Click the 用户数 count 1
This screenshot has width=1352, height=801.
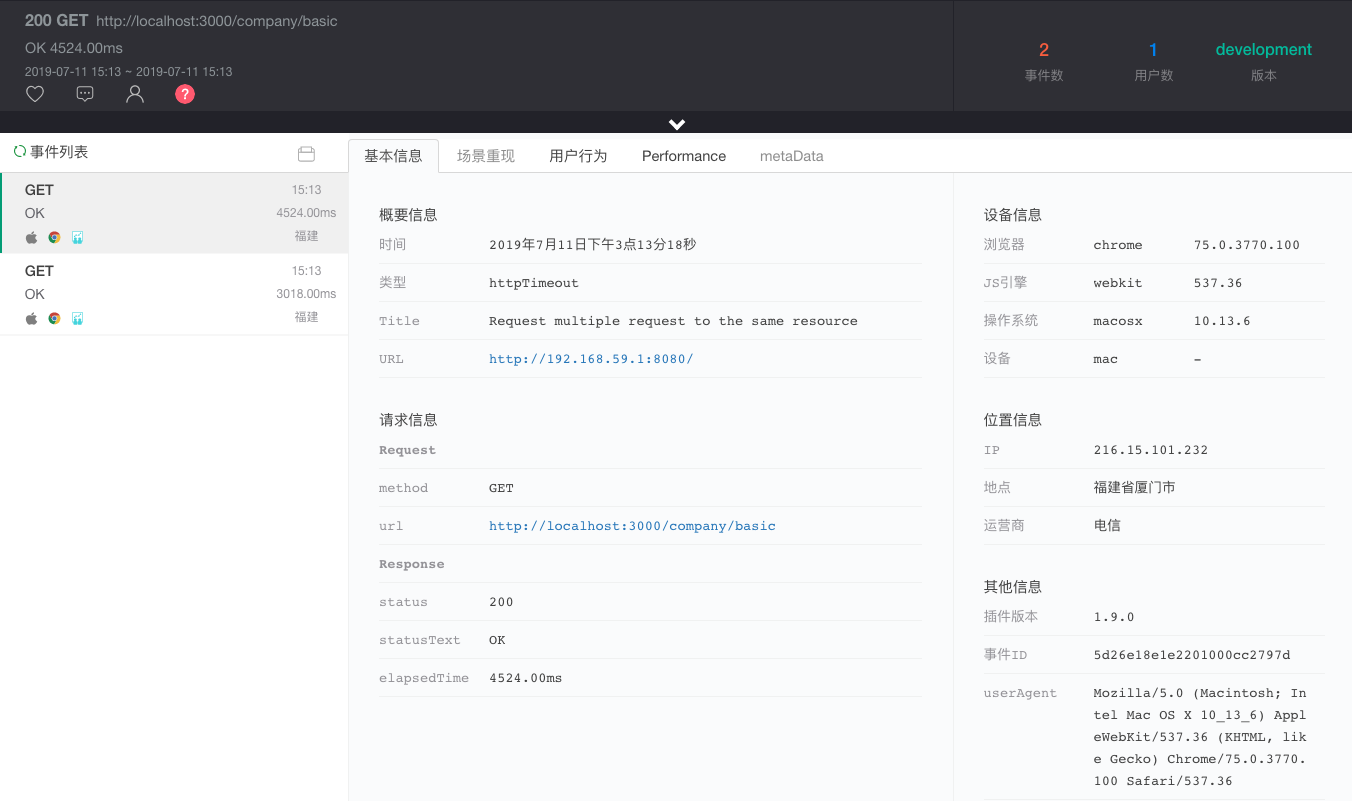point(1153,50)
